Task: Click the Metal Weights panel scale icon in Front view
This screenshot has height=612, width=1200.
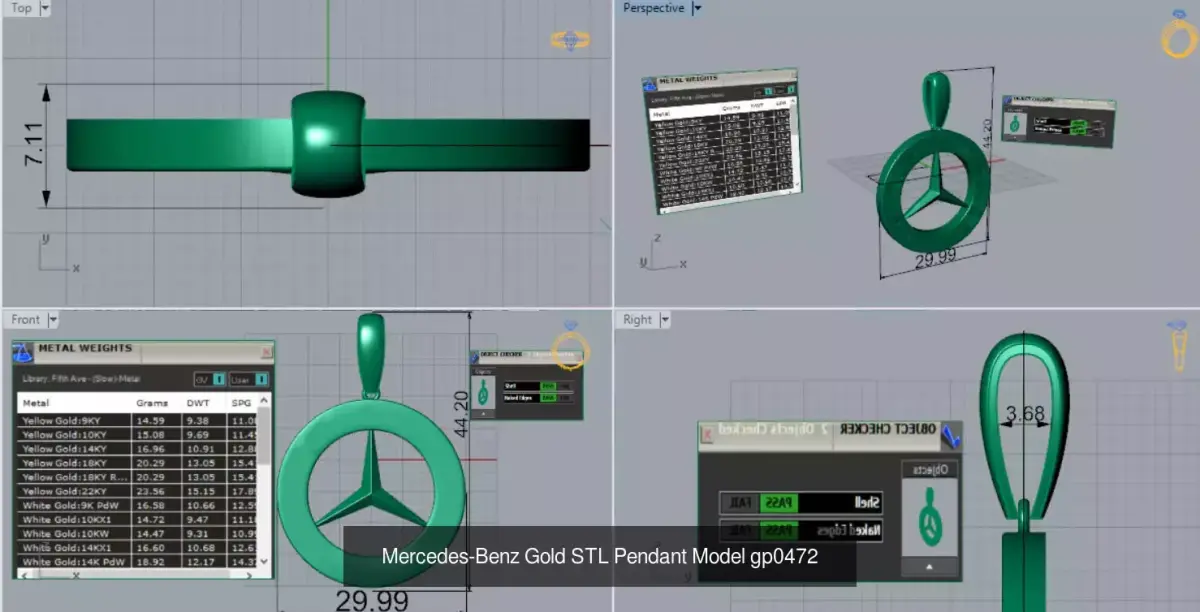Action: [24, 351]
